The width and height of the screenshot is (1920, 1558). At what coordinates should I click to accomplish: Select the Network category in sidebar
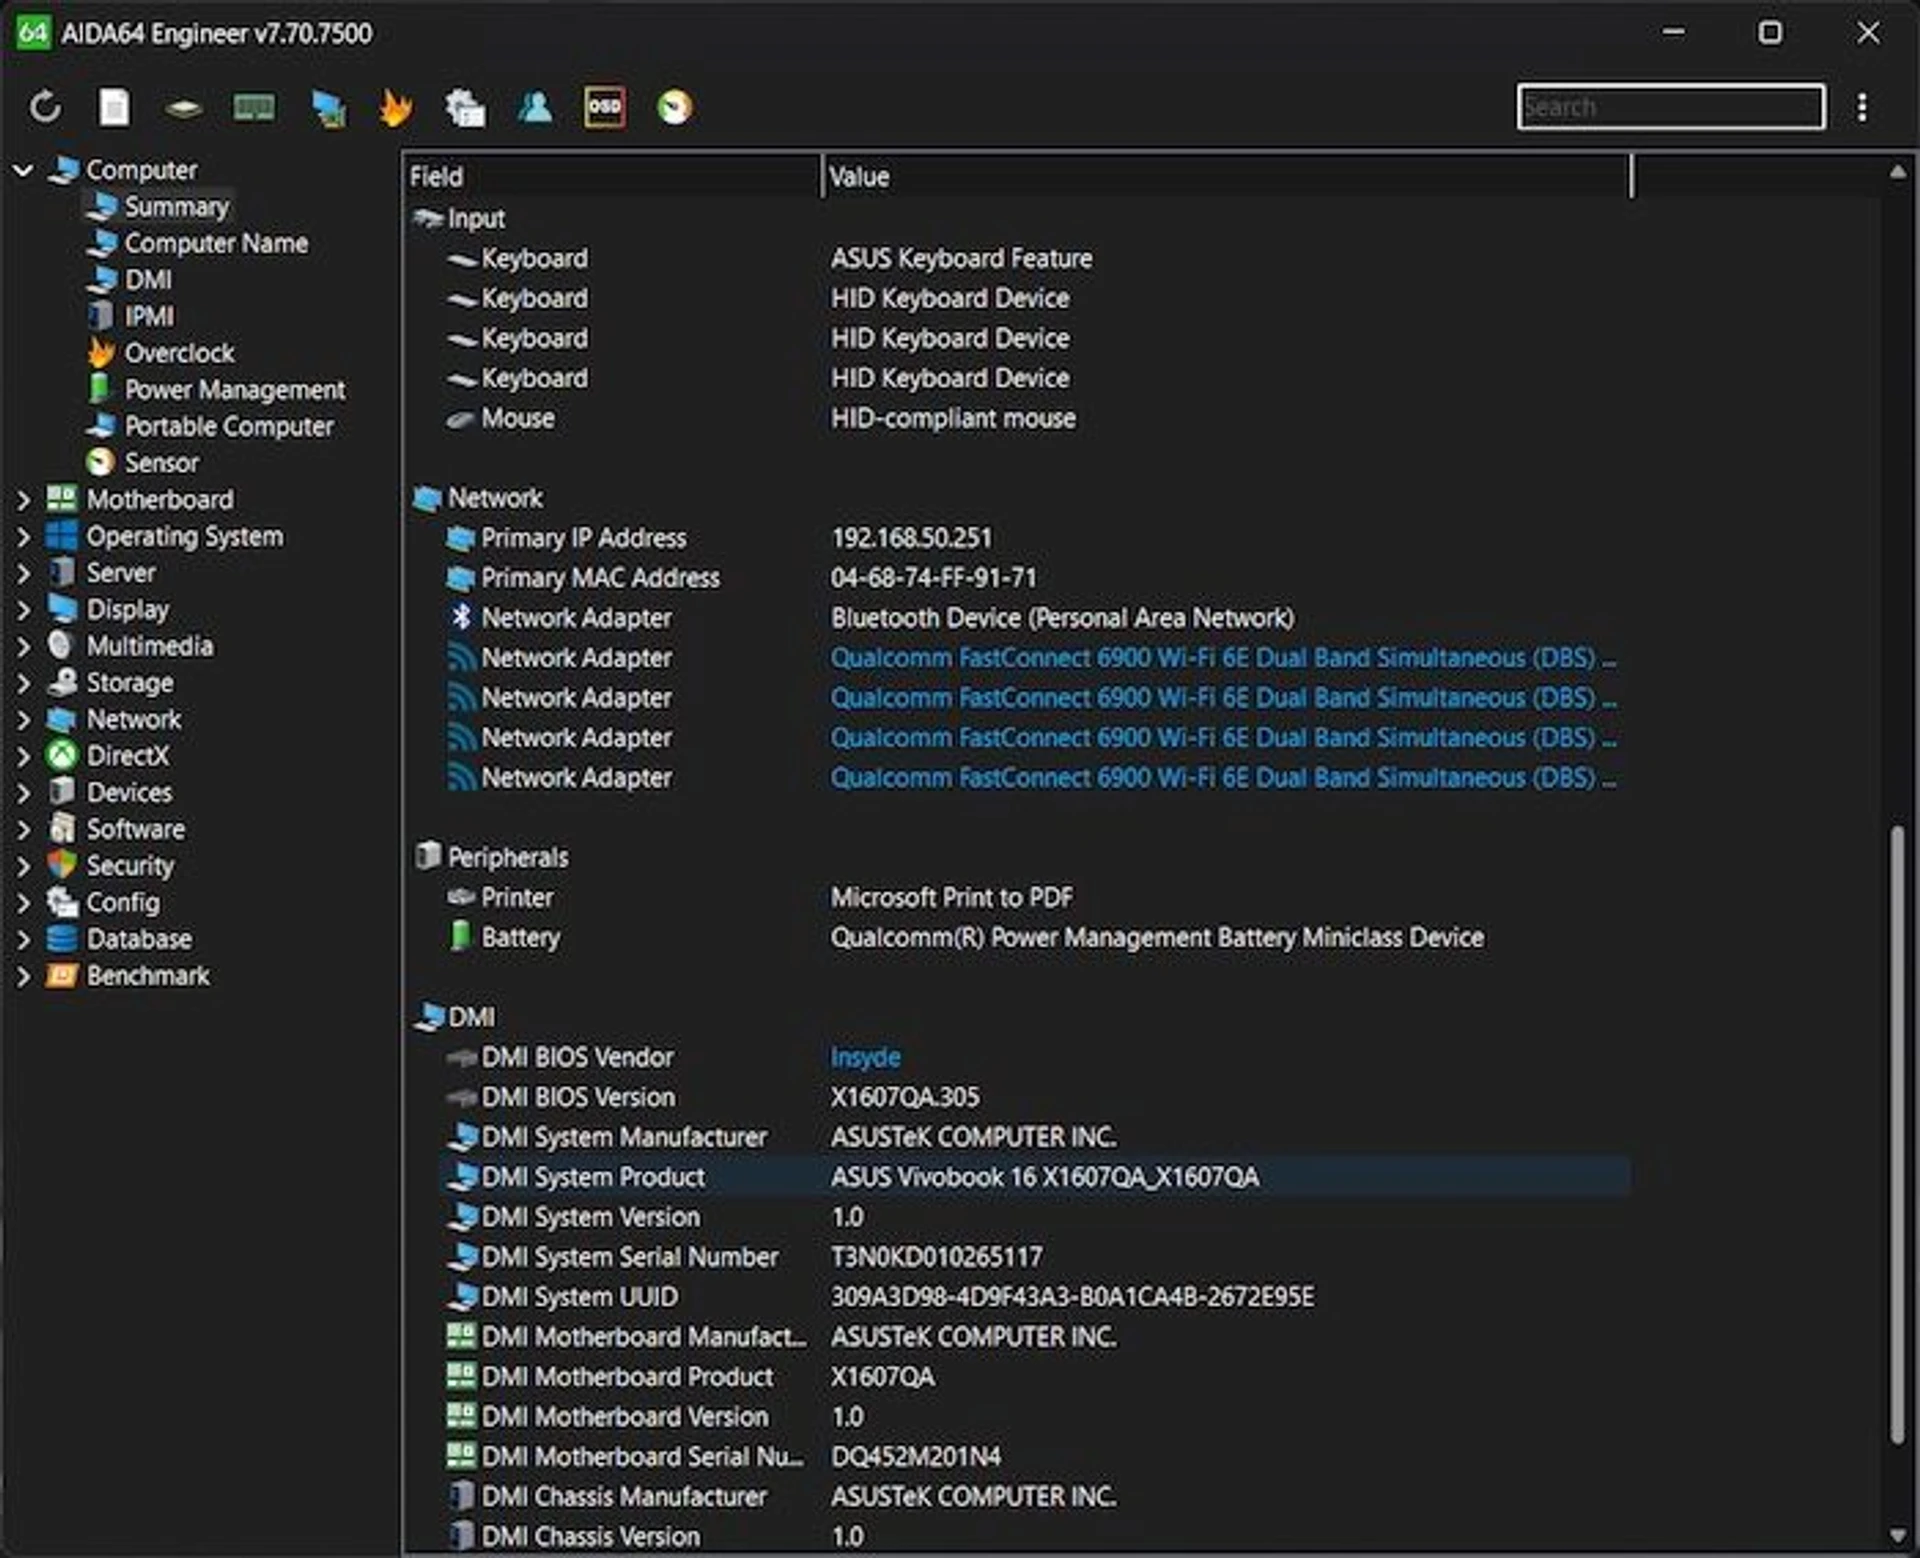point(134,720)
